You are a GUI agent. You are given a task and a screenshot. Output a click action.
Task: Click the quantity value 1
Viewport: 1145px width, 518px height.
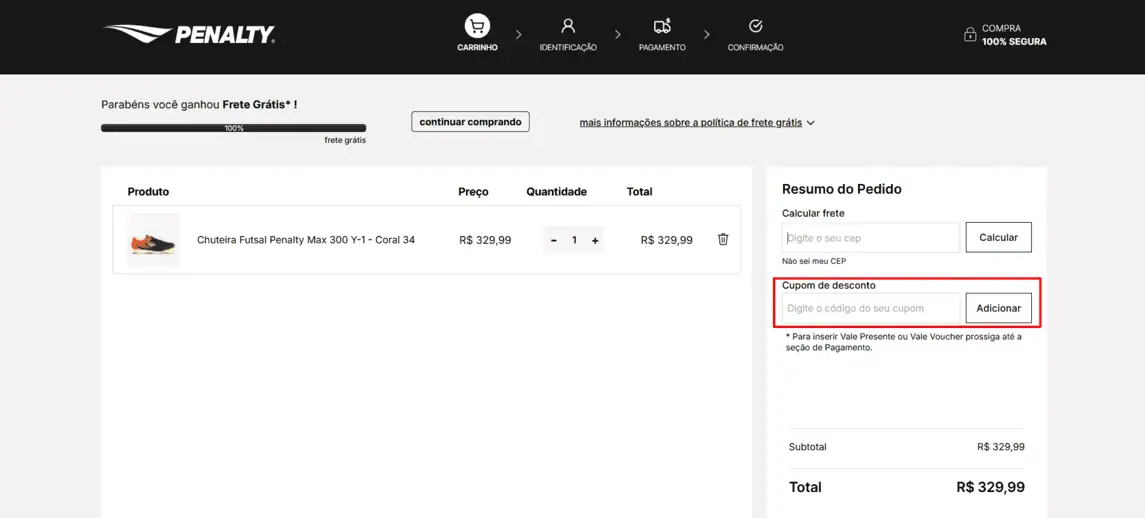575,240
